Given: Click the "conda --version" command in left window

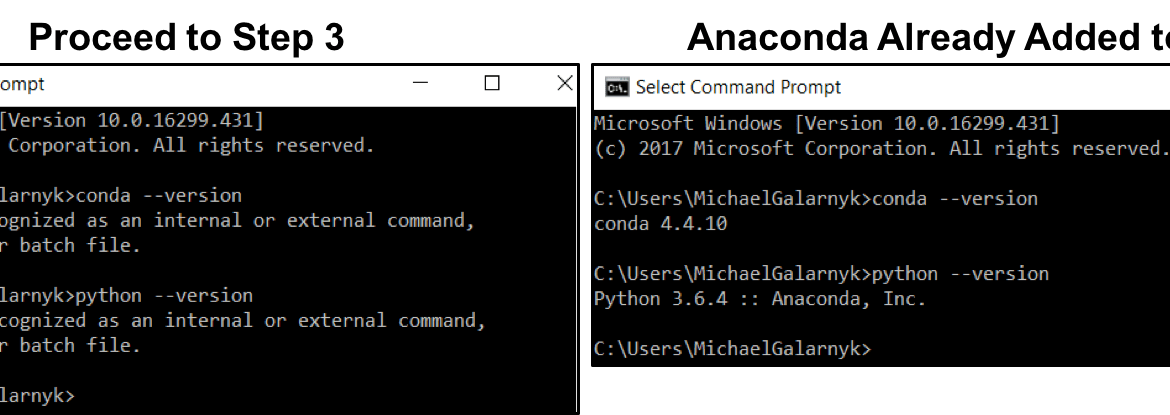Looking at the screenshot, I should tap(159, 196).
